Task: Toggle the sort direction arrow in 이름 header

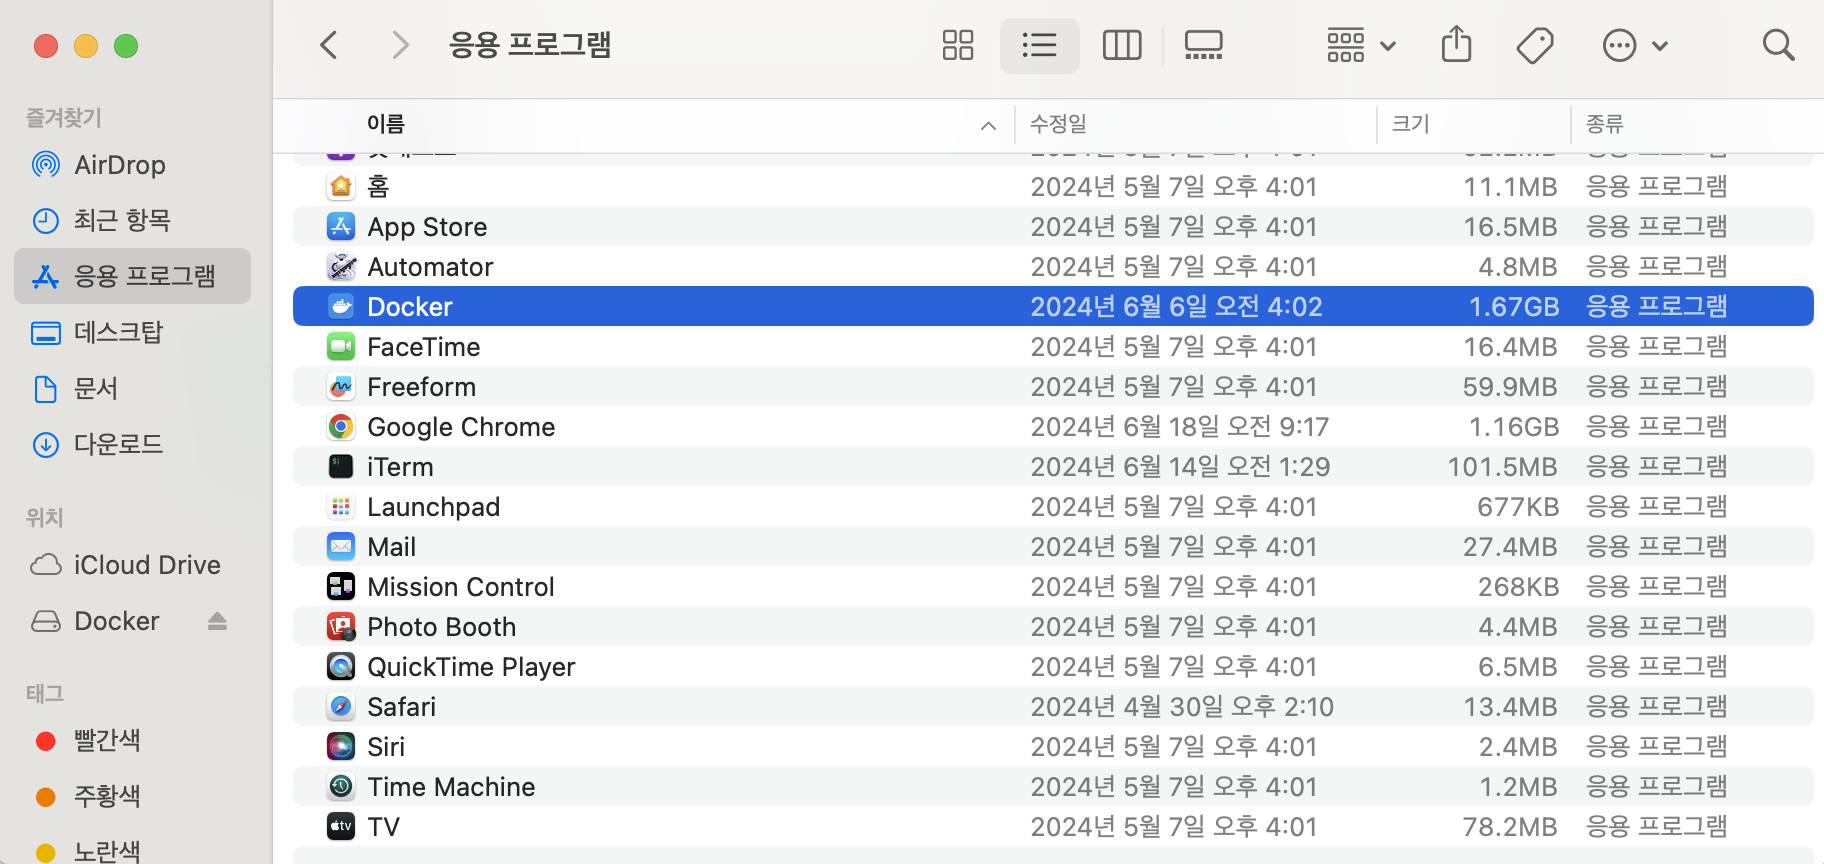Action: [988, 125]
